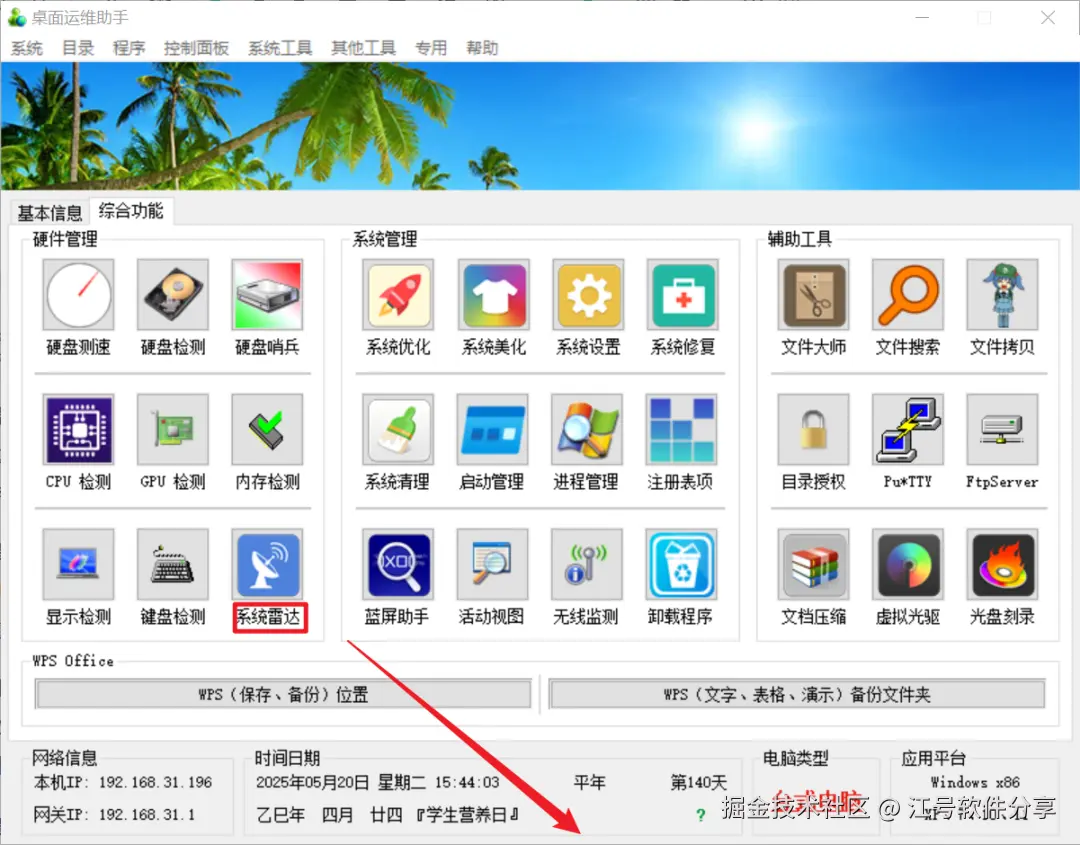This screenshot has height=845, width=1080.
Task: Switch to the 基本信息 tab
Action: pos(49,212)
